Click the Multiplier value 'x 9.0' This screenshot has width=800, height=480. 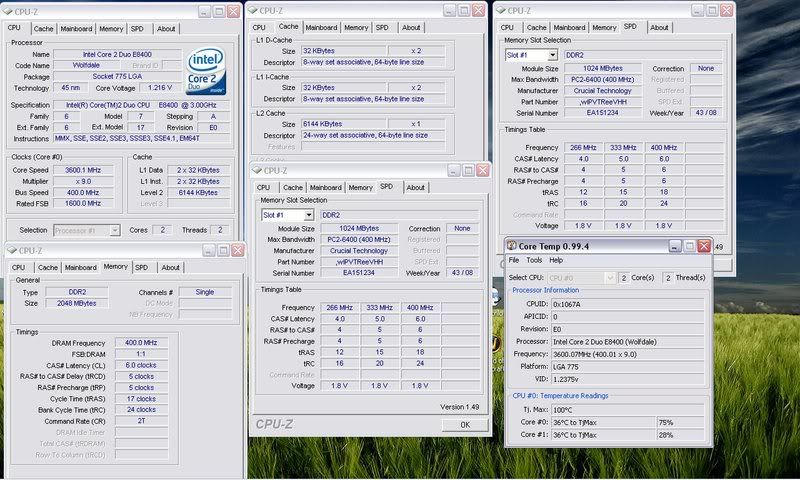[x=83, y=181]
